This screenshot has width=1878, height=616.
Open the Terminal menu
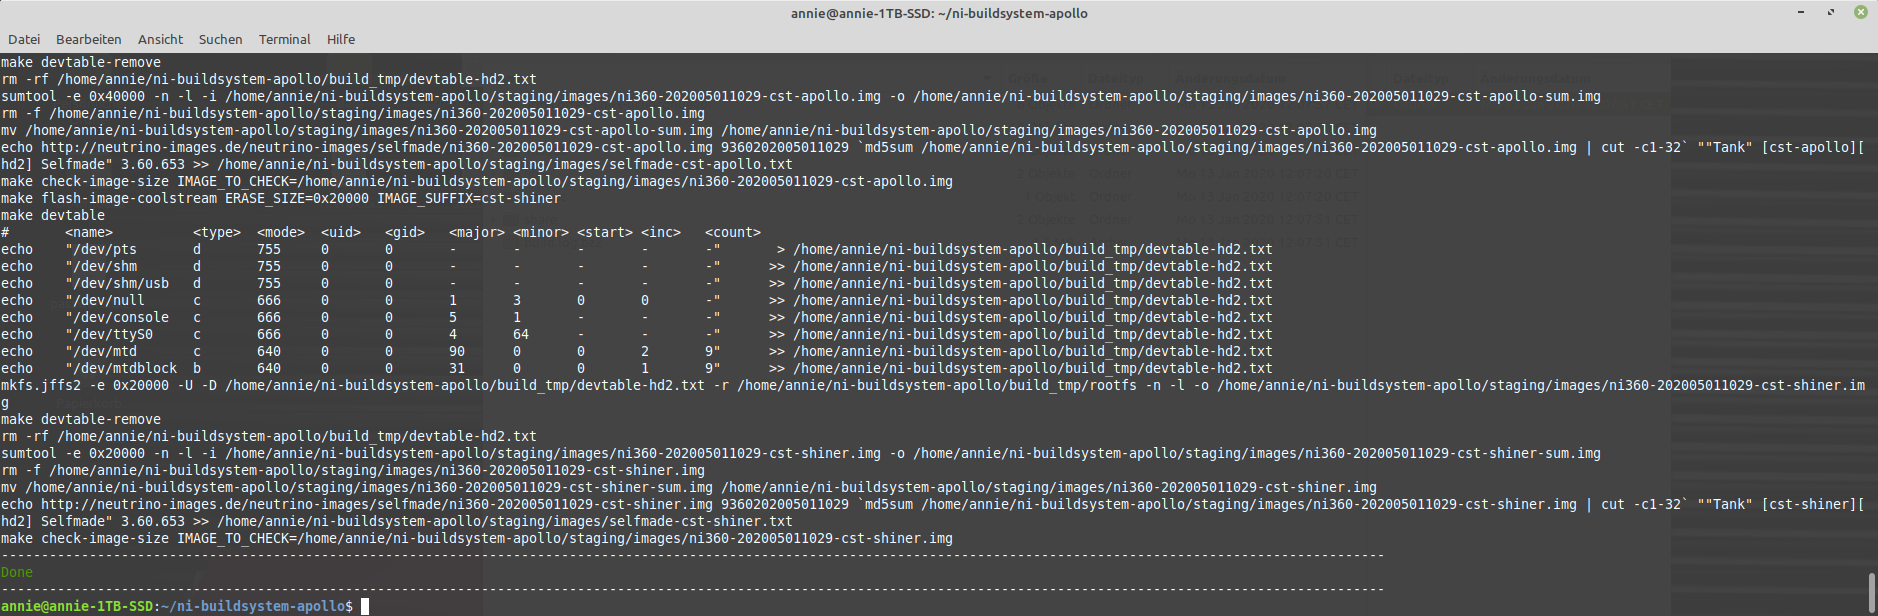(x=284, y=40)
